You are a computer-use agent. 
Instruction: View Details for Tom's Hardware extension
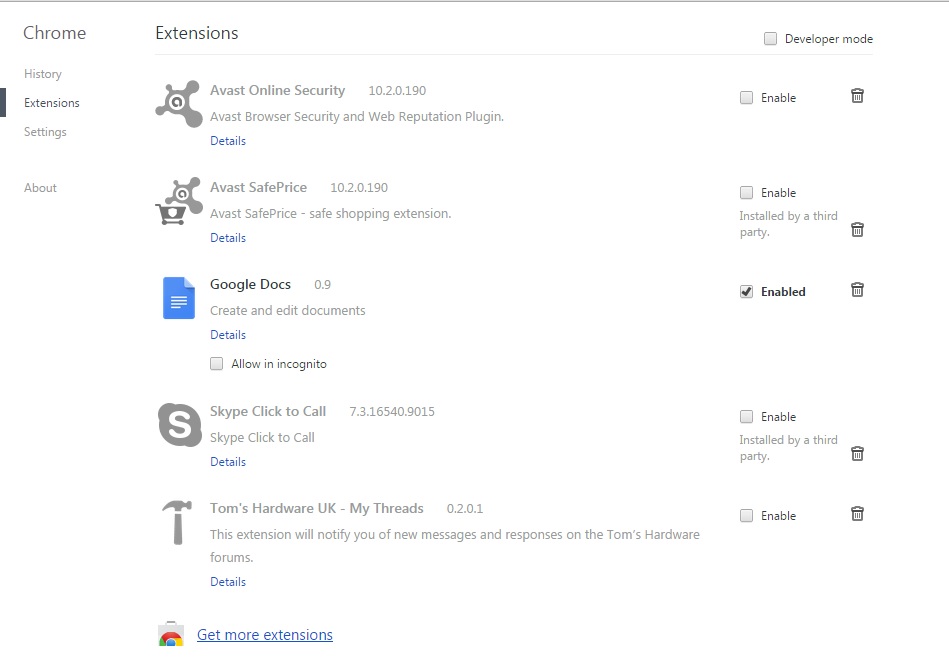click(228, 582)
